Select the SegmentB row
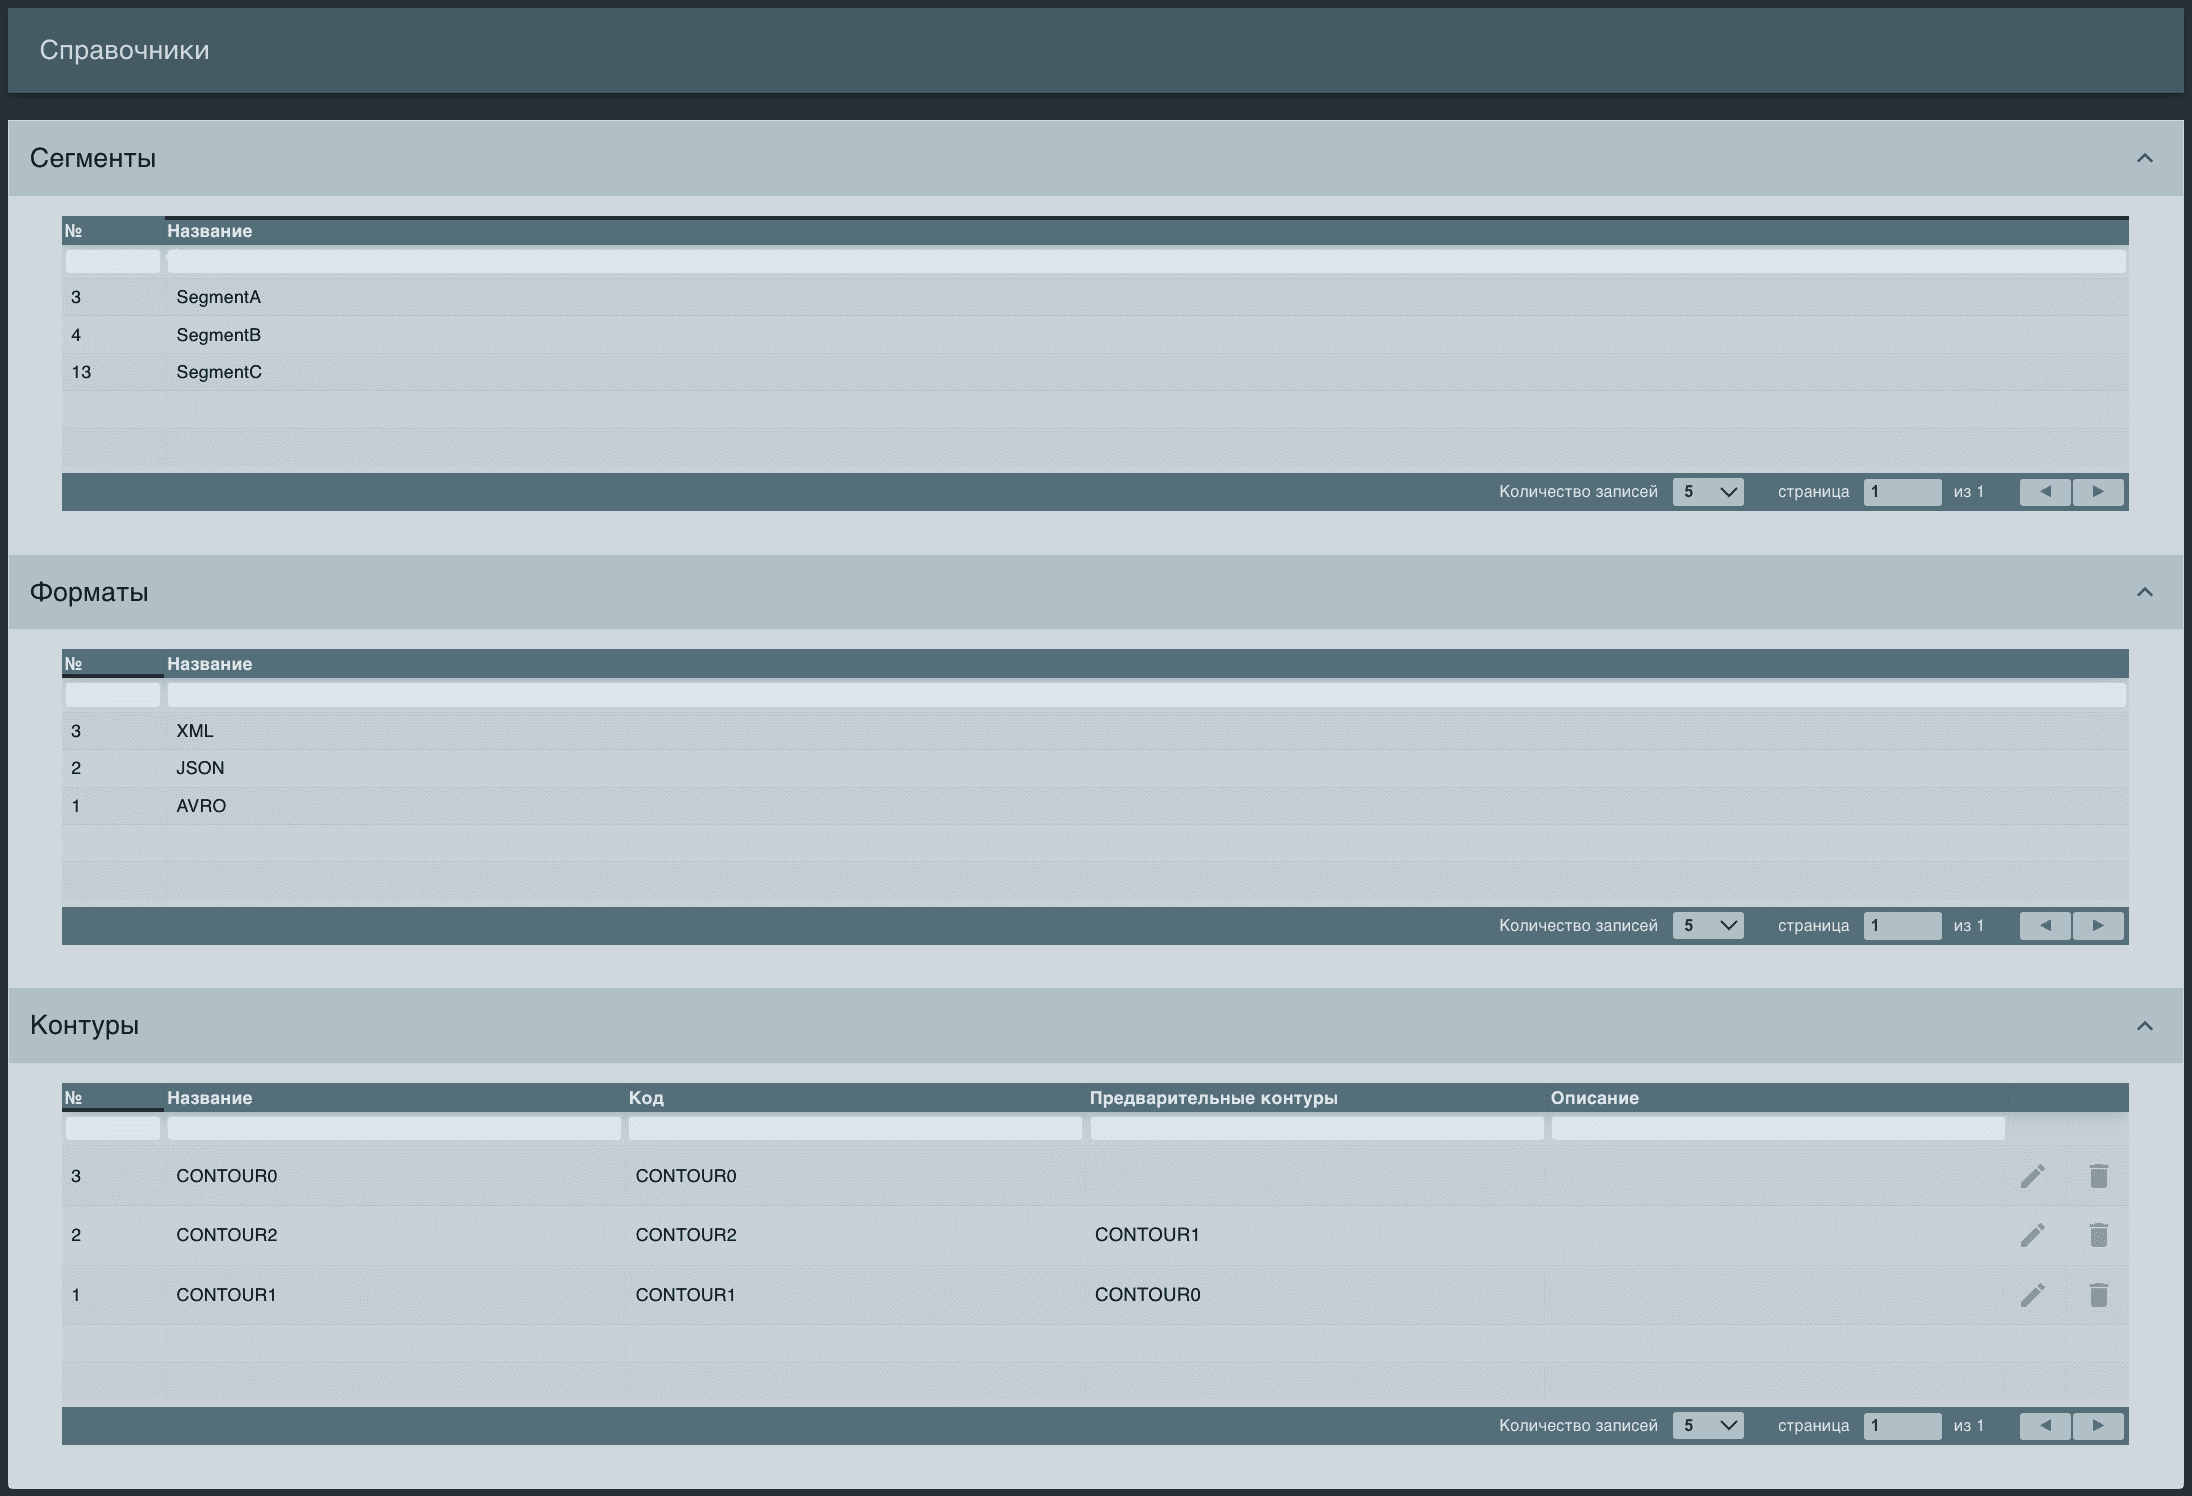Screen dimensions: 2192x1496 (218, 335)
